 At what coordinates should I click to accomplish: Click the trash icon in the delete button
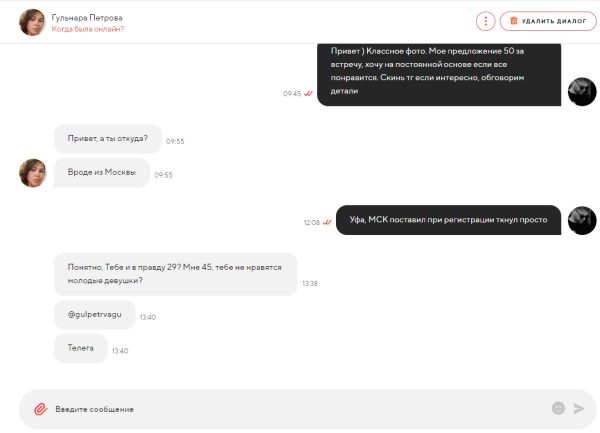(514, 21)
